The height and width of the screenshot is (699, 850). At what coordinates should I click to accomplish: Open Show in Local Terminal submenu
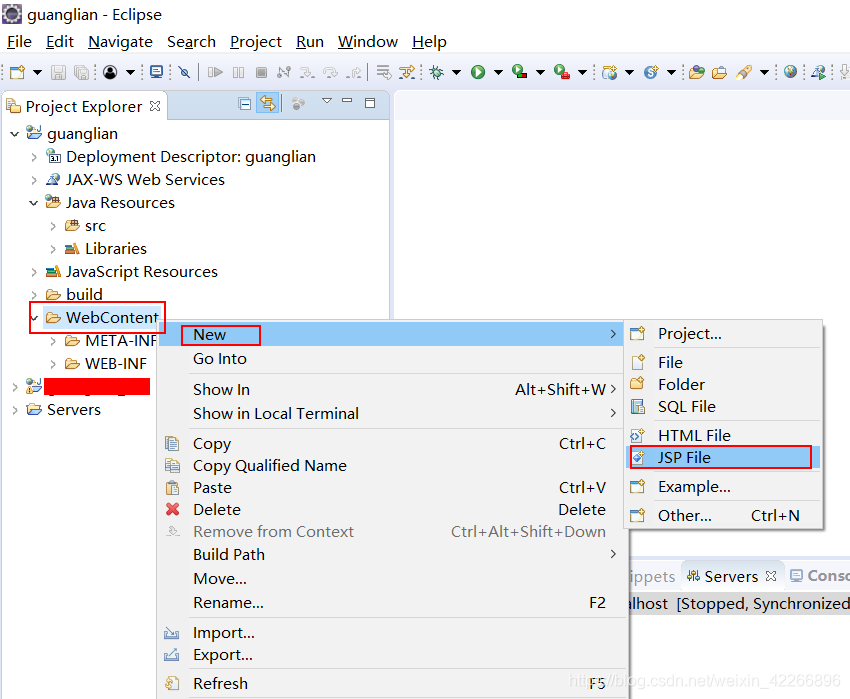(391, 414)
